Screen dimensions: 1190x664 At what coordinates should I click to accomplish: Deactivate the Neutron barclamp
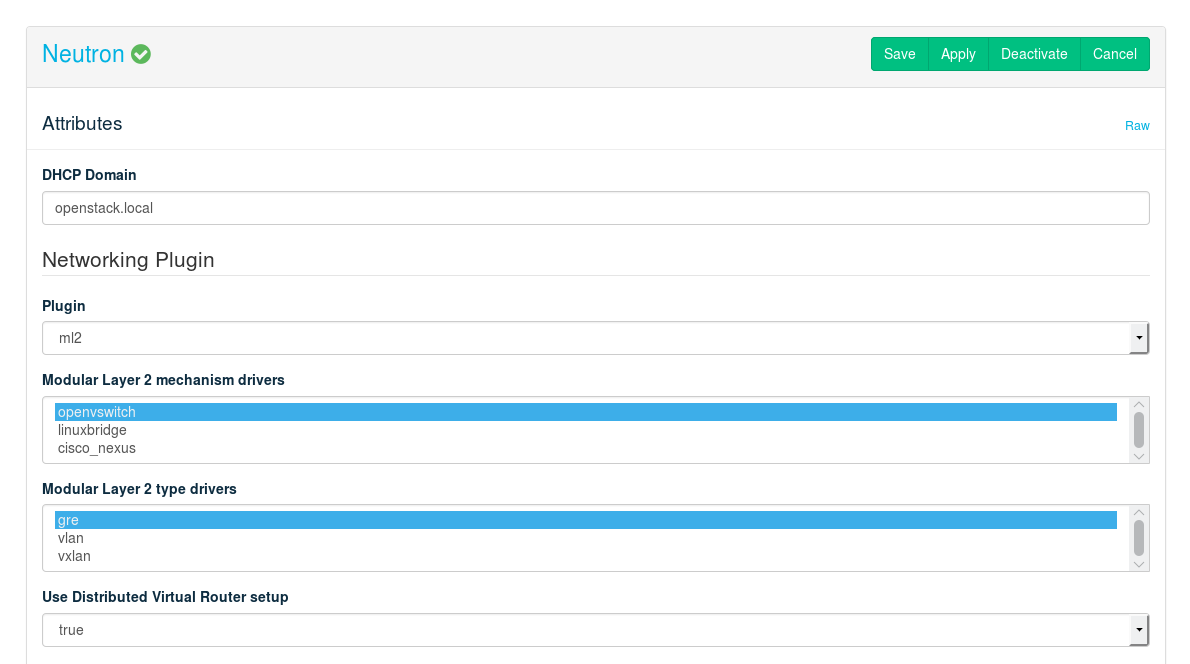pyautogui.click(x=1034, y=54)
